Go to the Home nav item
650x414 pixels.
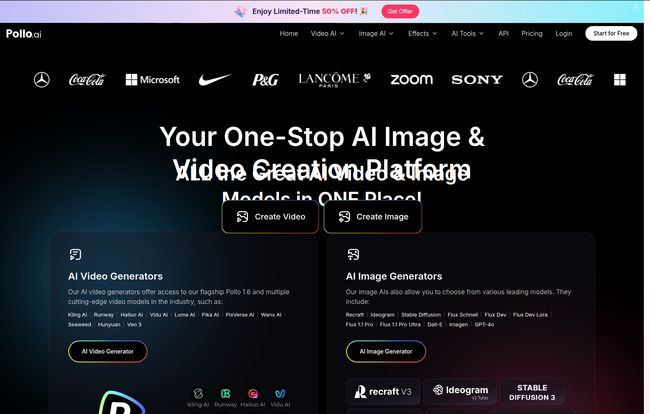tap(289, 34)
